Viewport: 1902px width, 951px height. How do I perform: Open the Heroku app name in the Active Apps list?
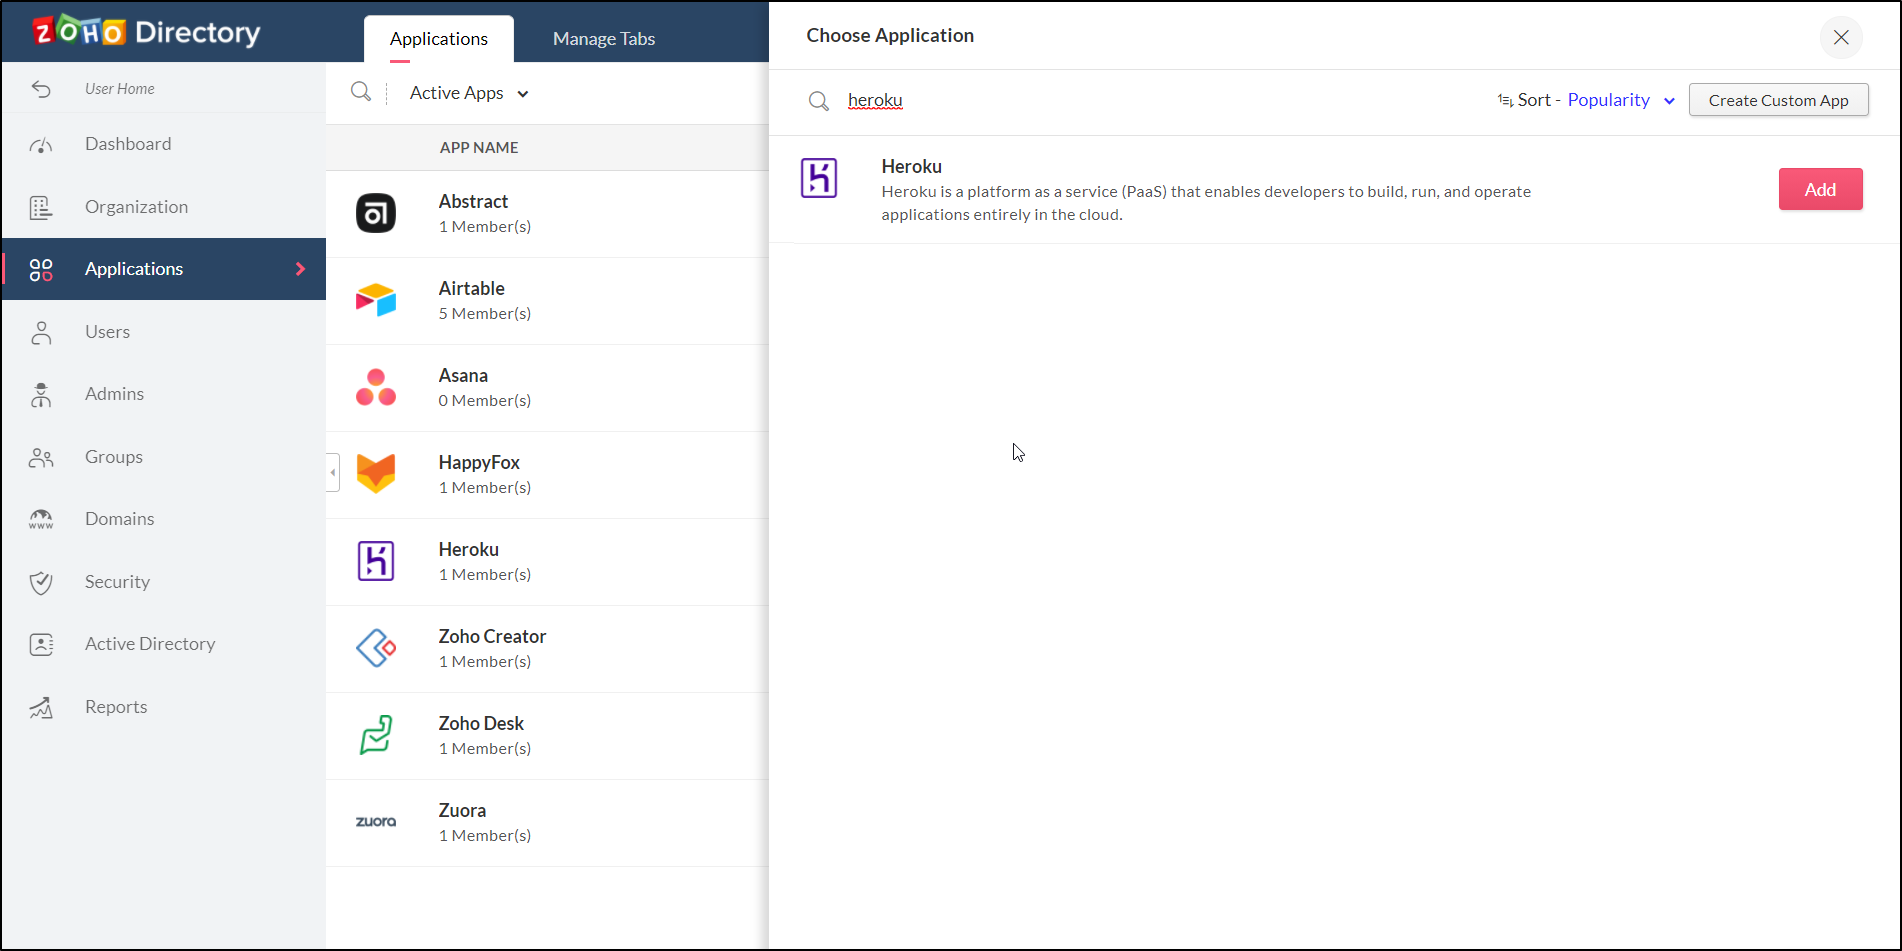[x=468, y=549]
